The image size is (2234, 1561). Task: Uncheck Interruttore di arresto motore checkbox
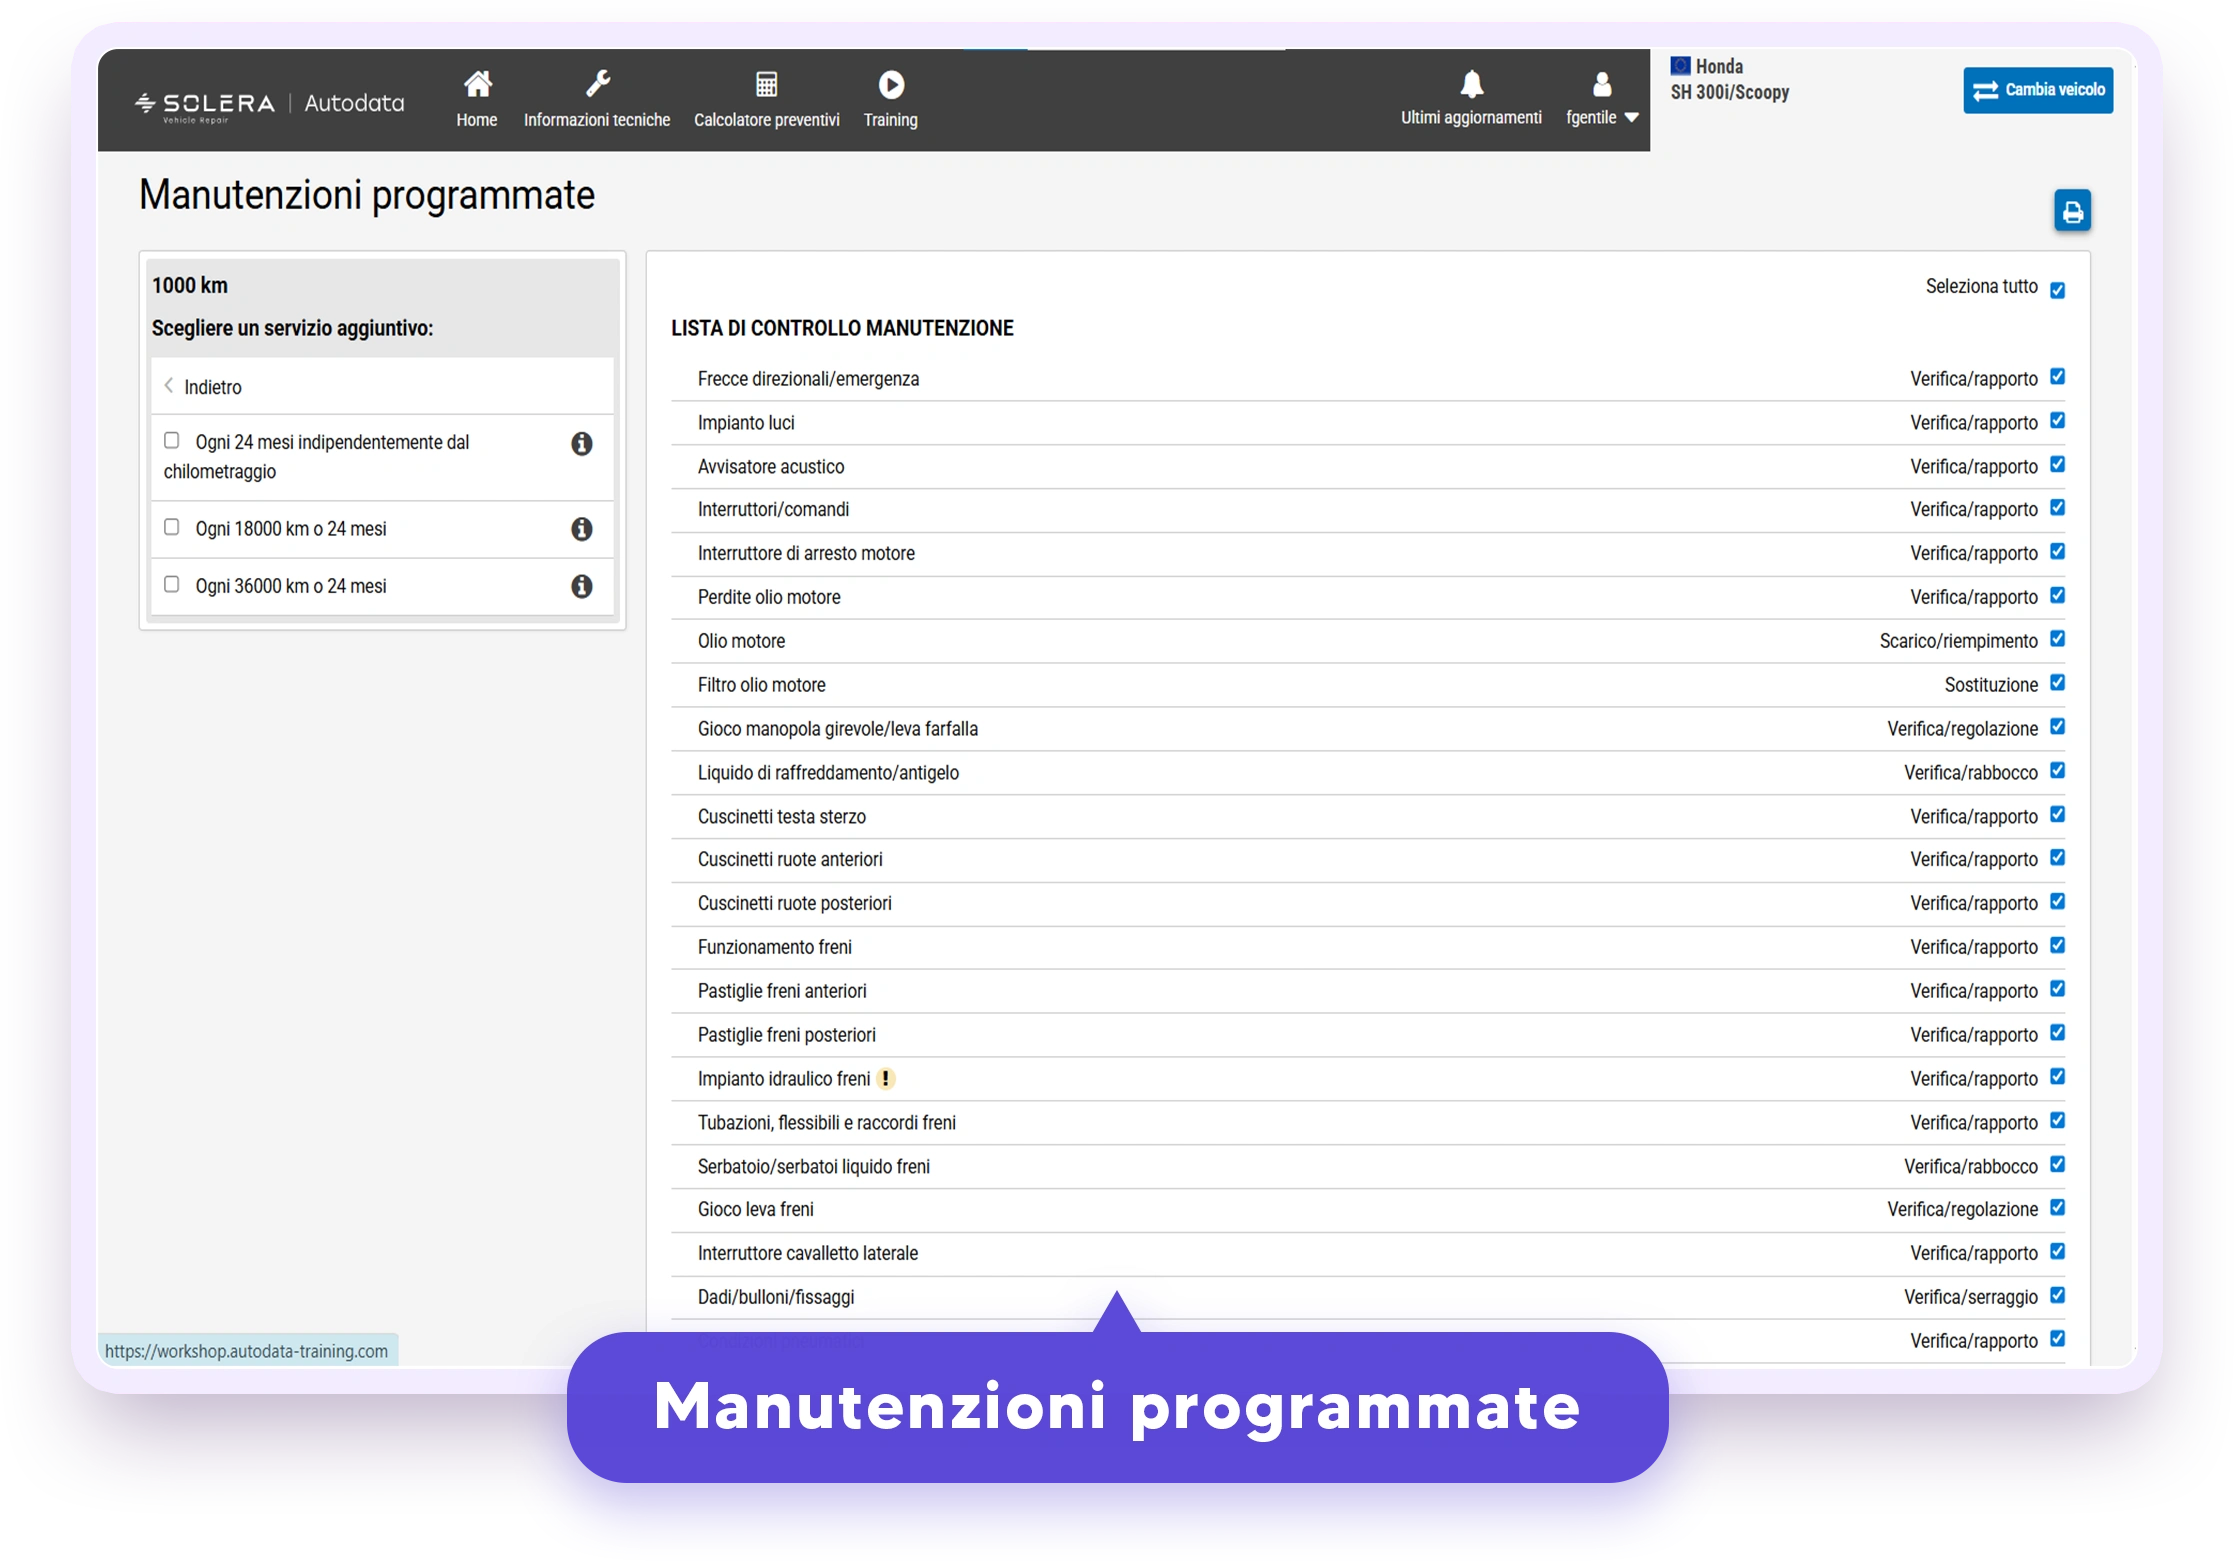coord(2058,552)
